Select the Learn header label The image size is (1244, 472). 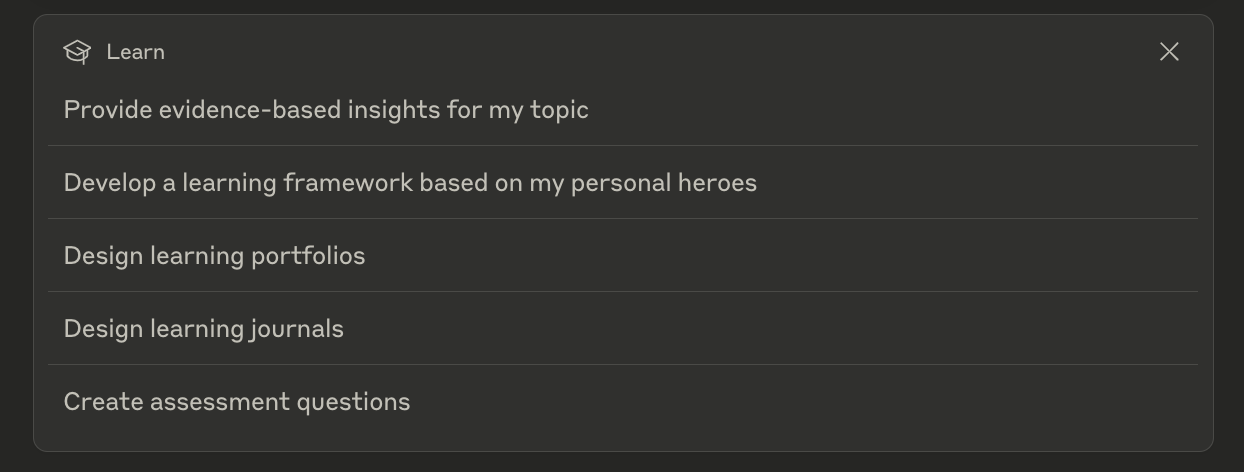click(135, 52)
